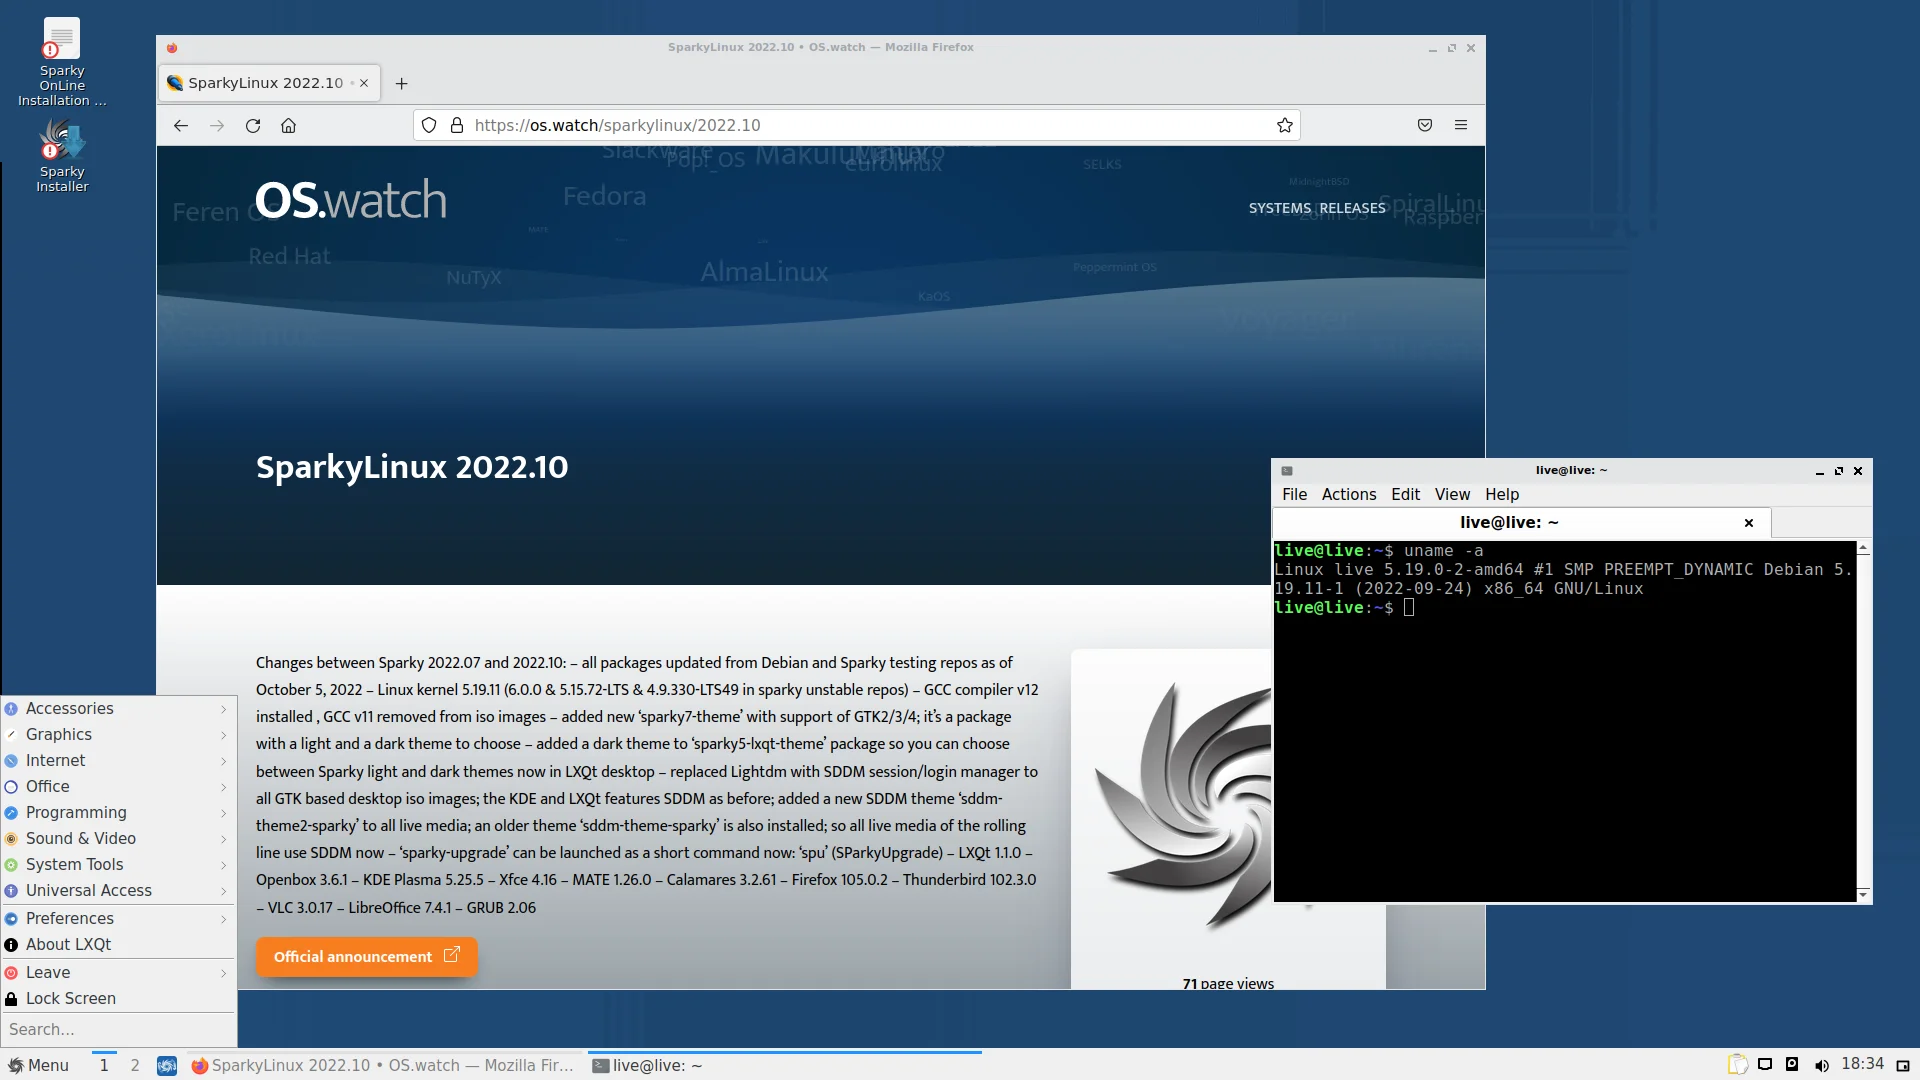The height and width of the screenshot is (1080, 1920).
Task: Launch the Sparky Installer desktop icon
Action: tap(62, 155)
